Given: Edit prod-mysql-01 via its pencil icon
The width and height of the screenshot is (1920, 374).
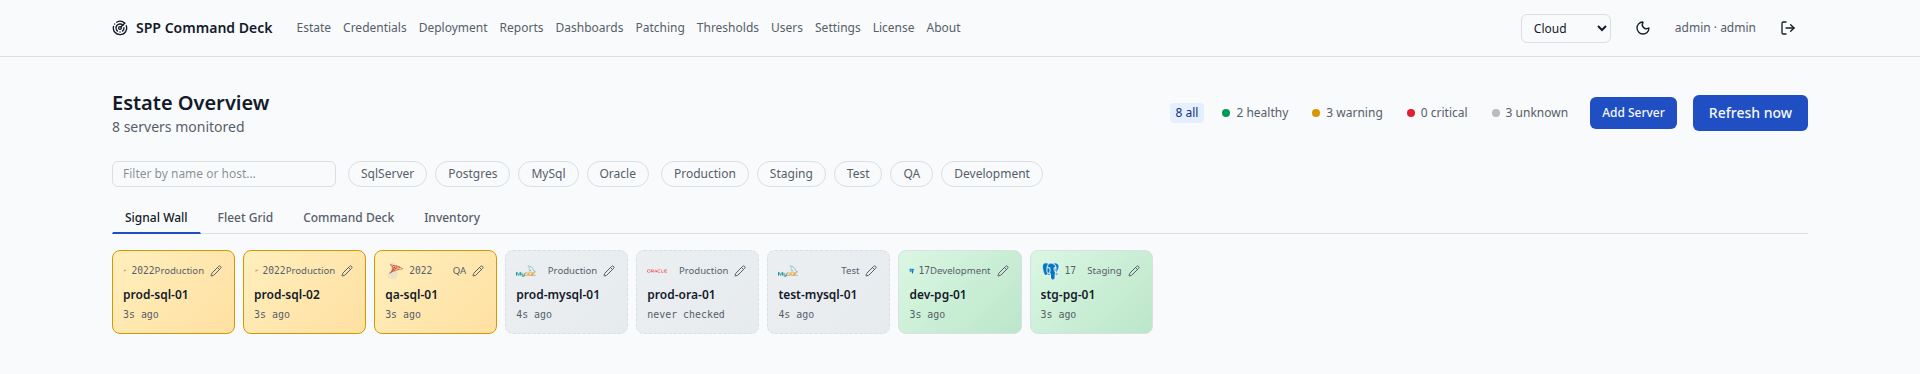Looking at the screenshot, I should point(609,271).
